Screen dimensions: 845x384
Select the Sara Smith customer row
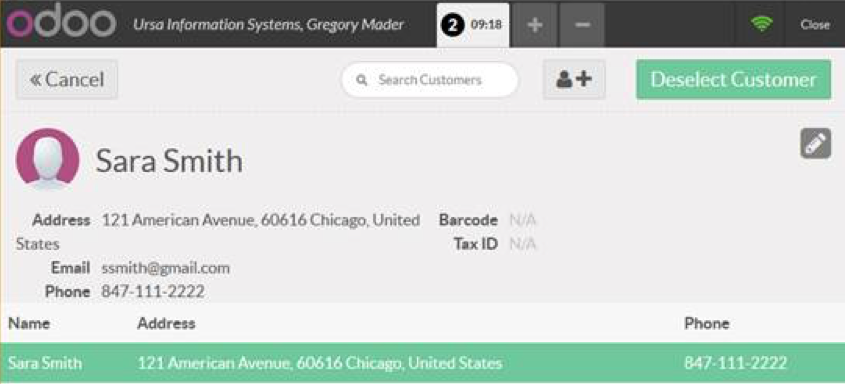[x=422, y=362]
